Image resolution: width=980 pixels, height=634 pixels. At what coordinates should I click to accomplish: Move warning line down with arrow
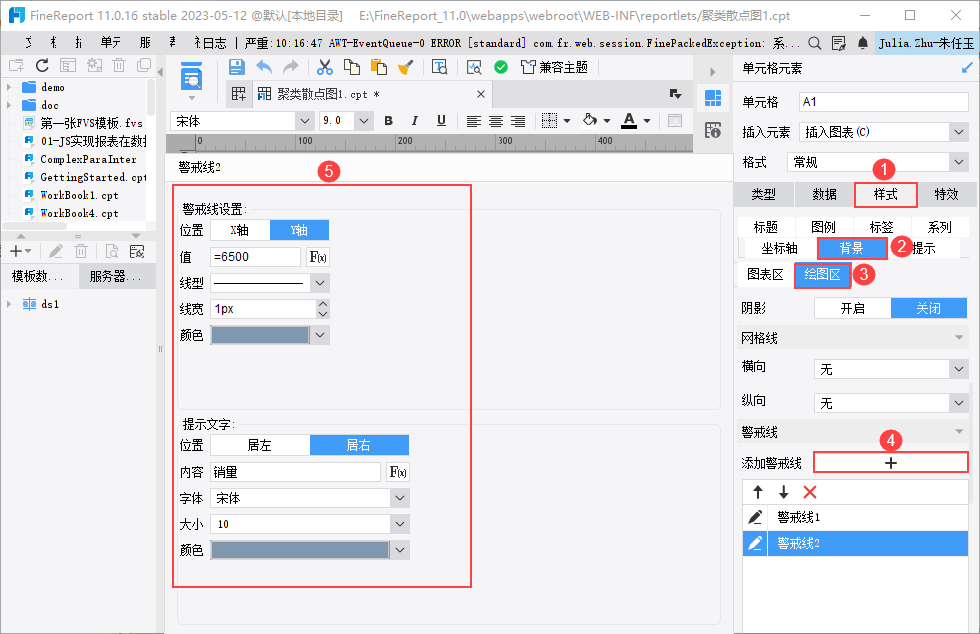tap(784, 492)
